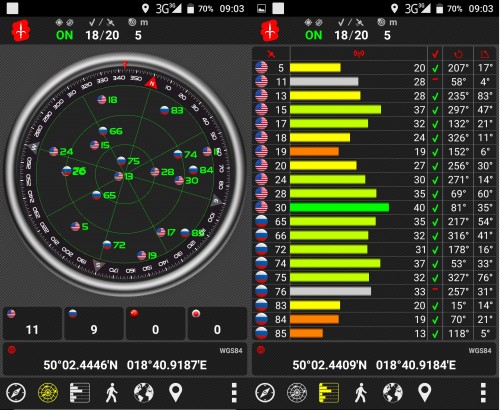The image size is (500, 410).
Task: Select the highlighted bar chart tab on right
Action: [329, 393]
